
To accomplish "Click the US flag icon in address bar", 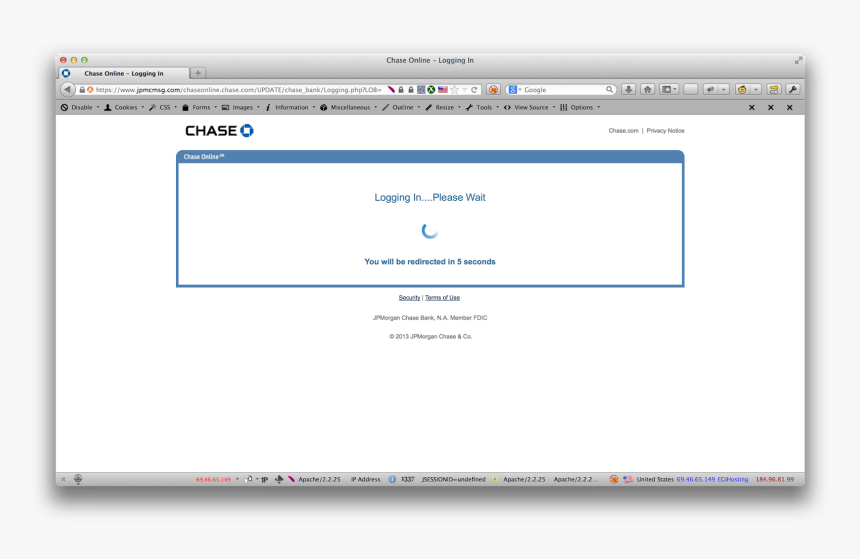I will tap(442, 90).
